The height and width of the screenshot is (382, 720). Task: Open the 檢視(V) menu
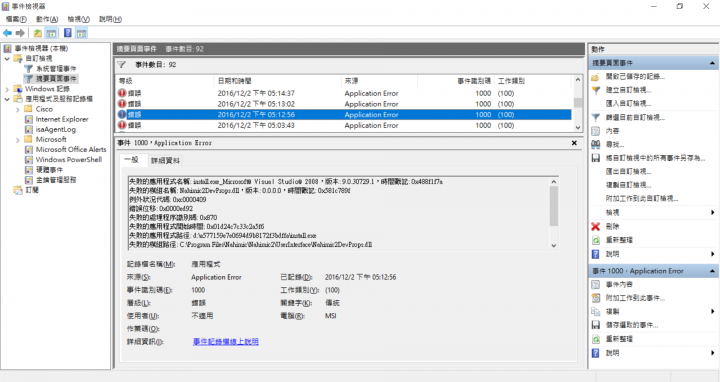pyautogui.click(x=79, y=19)
